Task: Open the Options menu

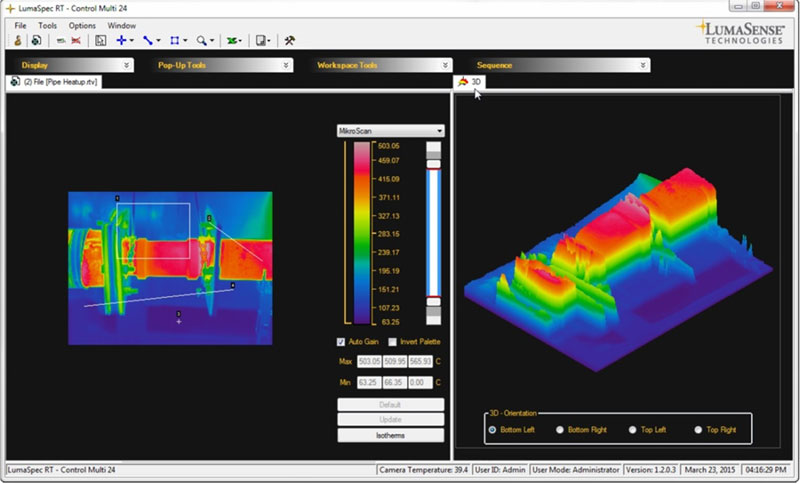Action: click(82, 26)
